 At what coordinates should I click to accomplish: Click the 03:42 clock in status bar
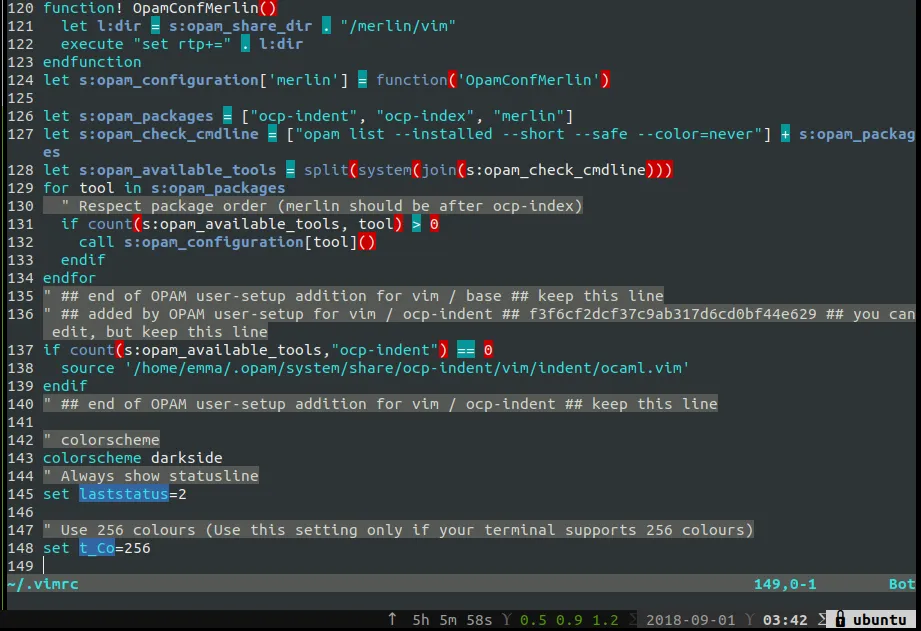point(785,620)
